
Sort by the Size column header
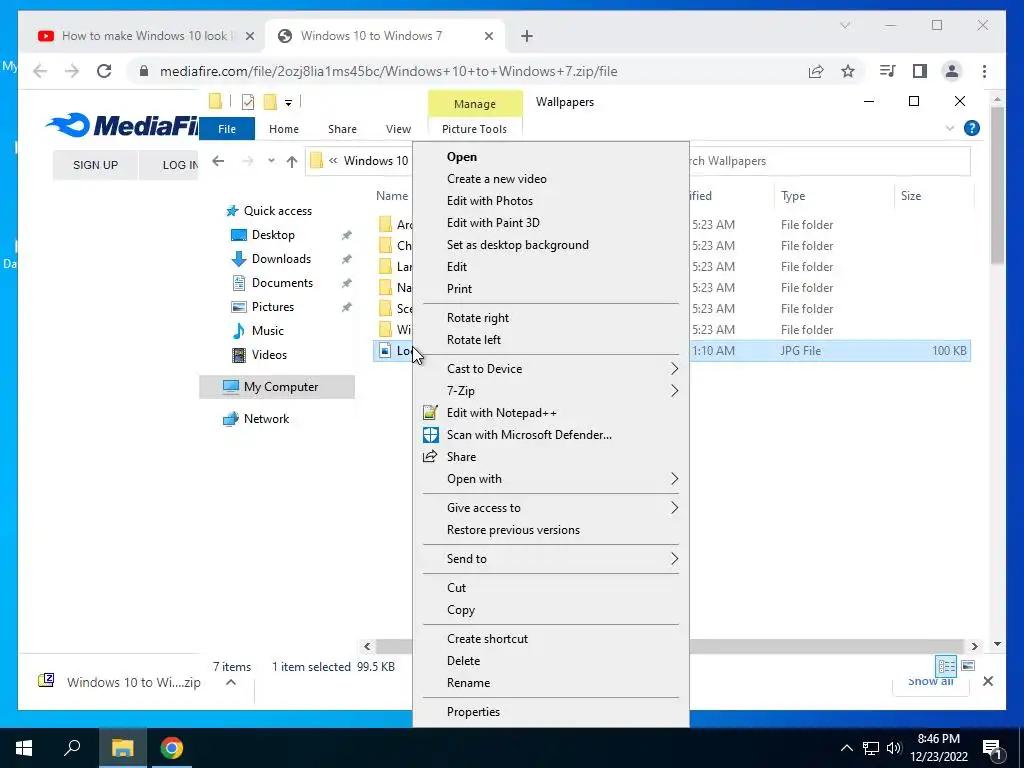point(910,196)
